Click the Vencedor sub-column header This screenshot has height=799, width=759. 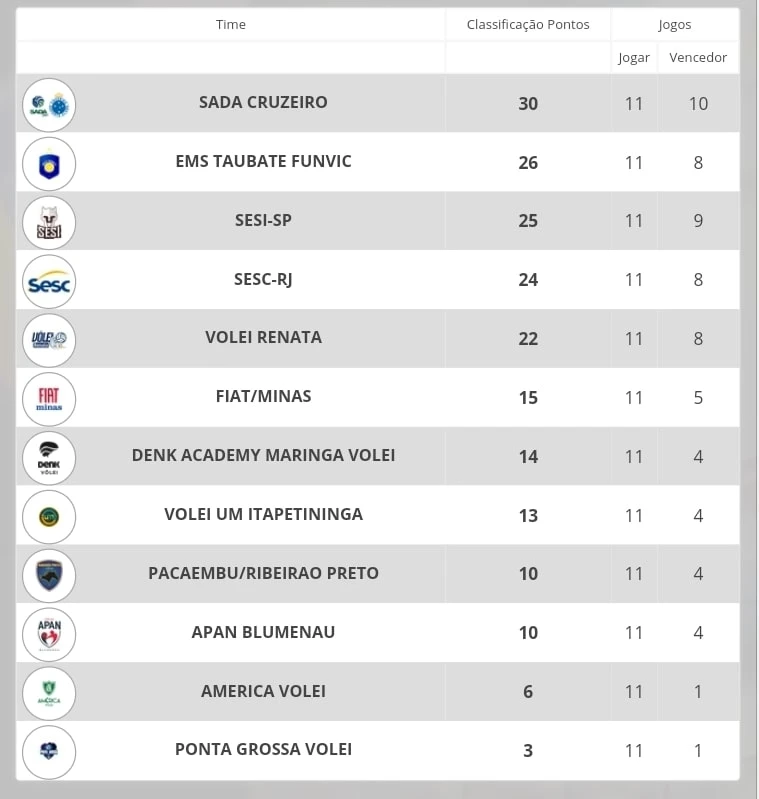click(x=698, y=57)
